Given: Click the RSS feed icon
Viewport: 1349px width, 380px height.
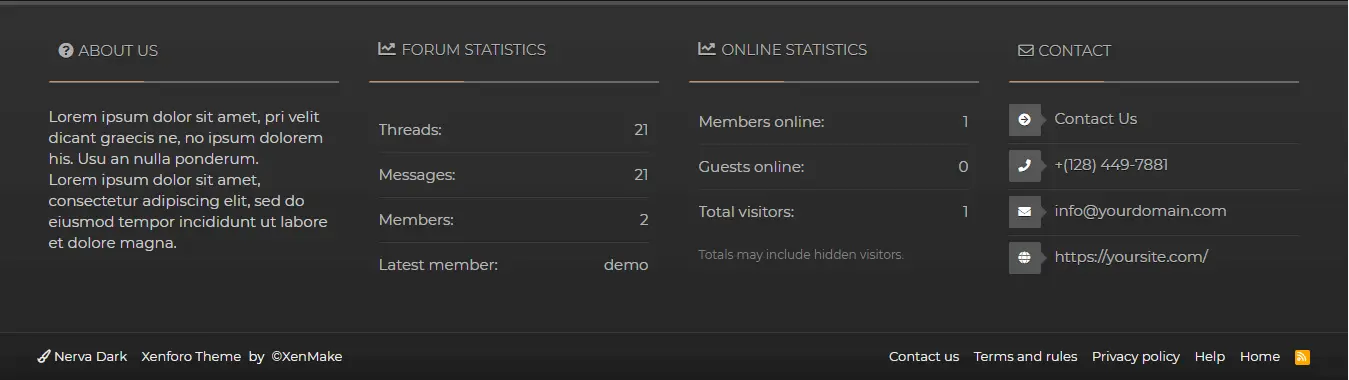Looking at the screenshot, I should [x=1302, y=357].
